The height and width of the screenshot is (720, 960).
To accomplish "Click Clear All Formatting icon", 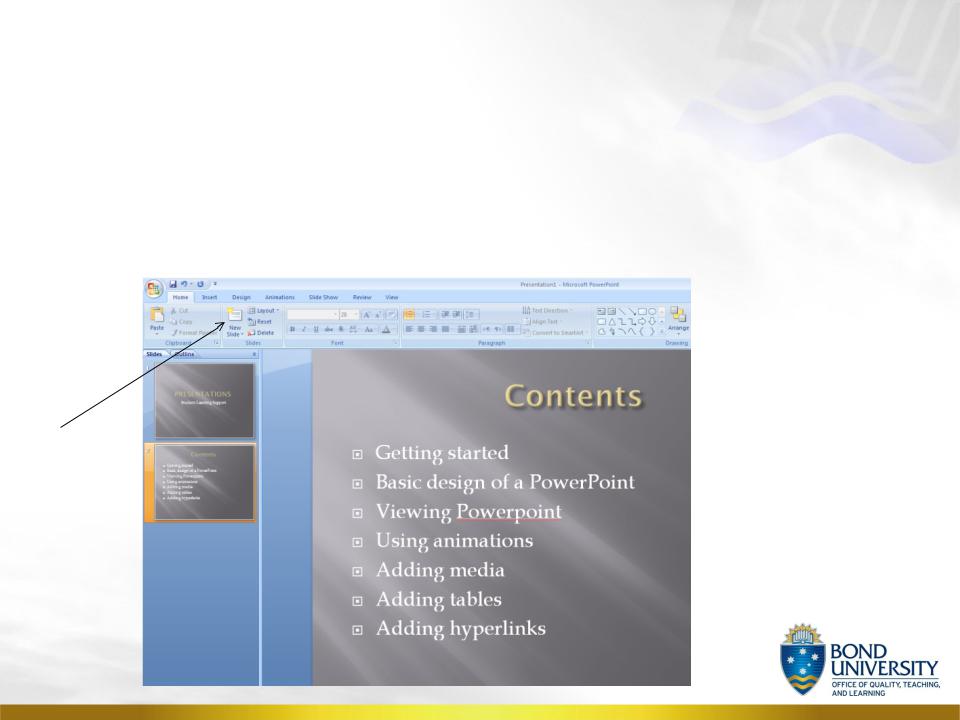I will tap(392, 315).
